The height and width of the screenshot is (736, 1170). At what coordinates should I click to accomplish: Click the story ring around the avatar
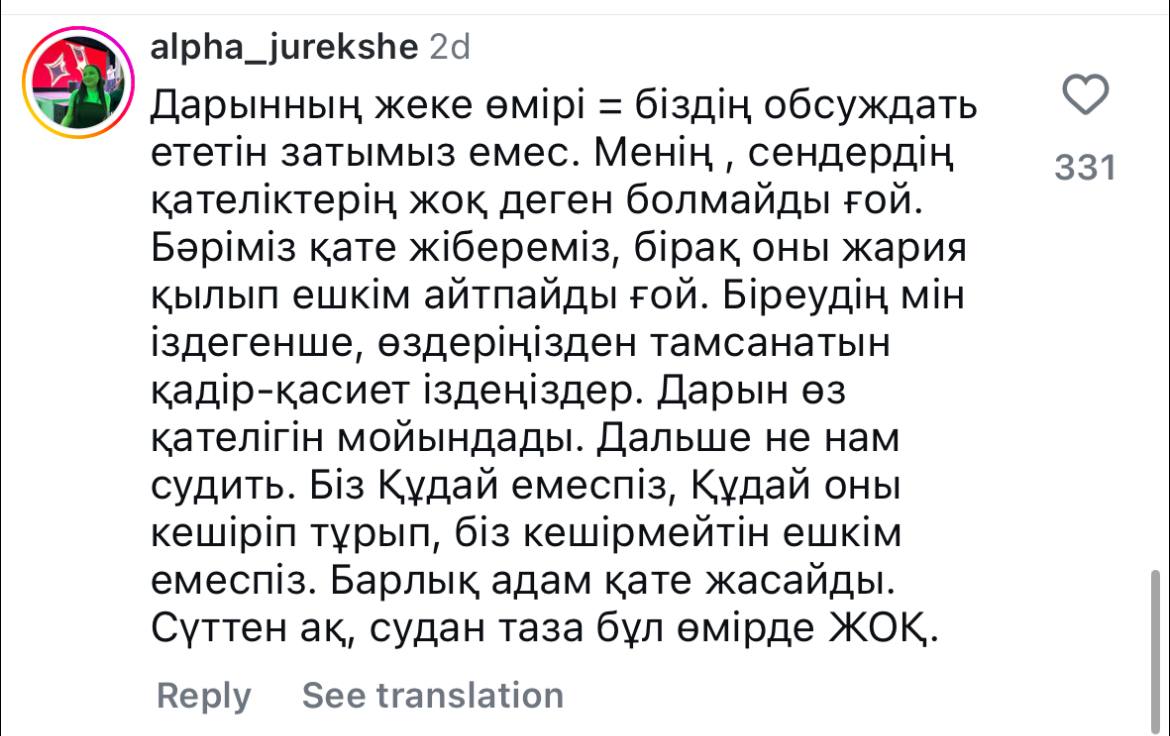pyautogui.click(x=78, y=82)
